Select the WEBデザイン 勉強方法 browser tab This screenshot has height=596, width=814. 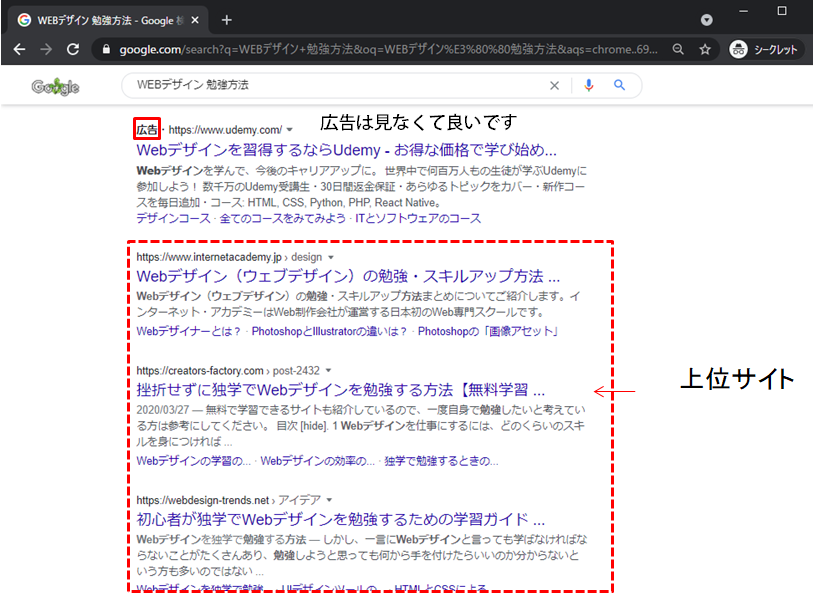pos(106,20)
